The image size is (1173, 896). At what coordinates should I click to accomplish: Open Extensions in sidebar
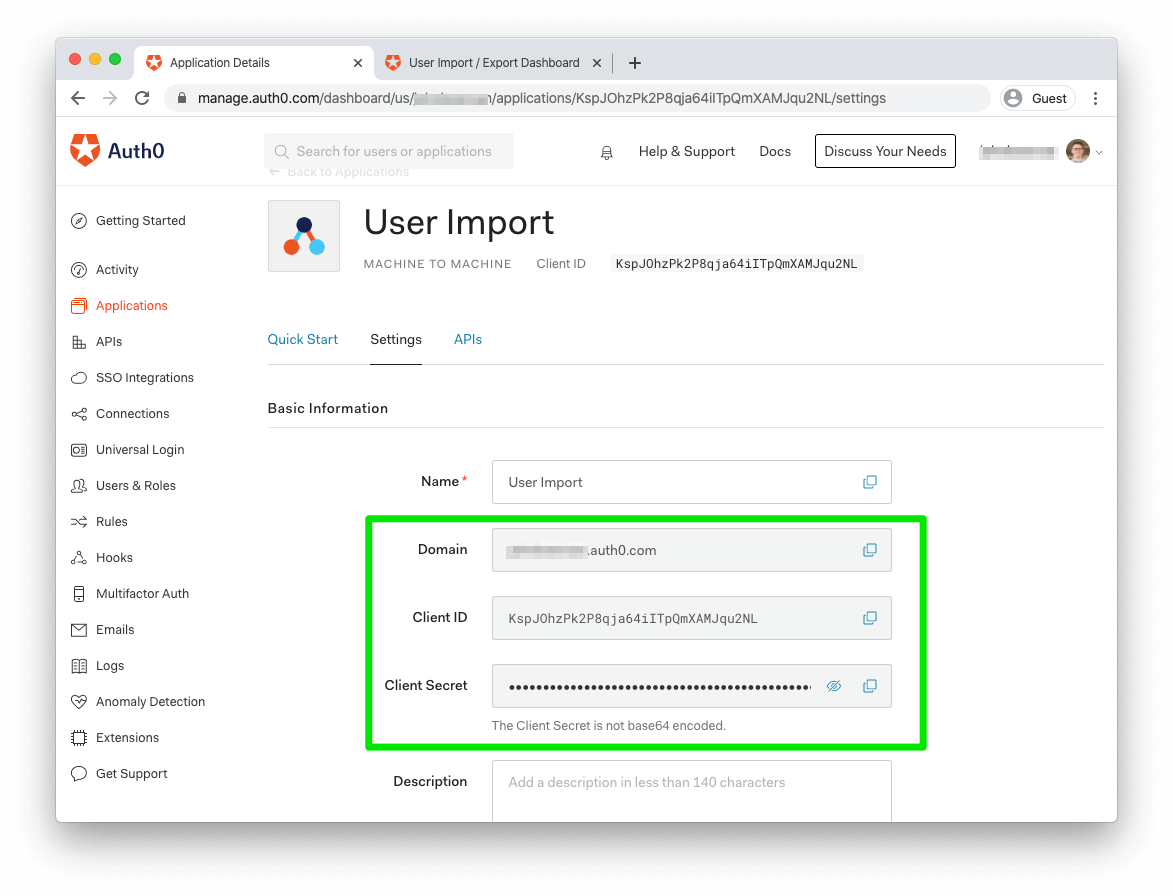click(115, 737)
